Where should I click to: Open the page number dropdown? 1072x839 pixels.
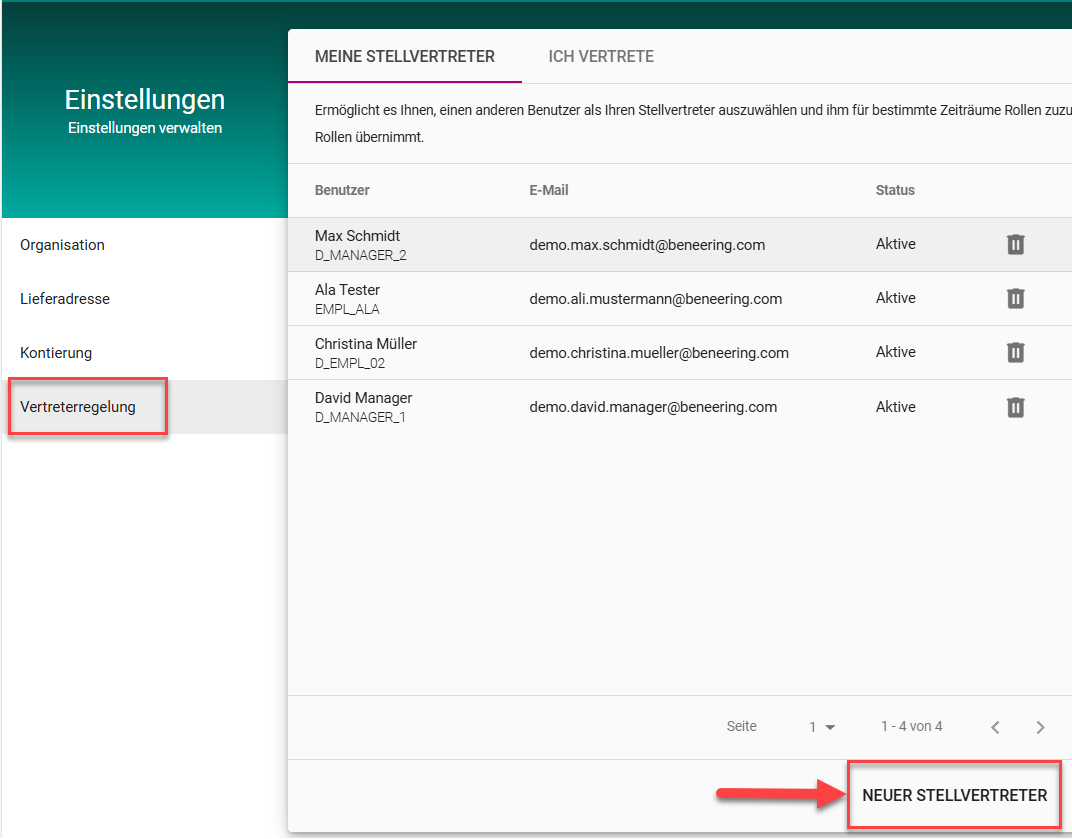822,727
